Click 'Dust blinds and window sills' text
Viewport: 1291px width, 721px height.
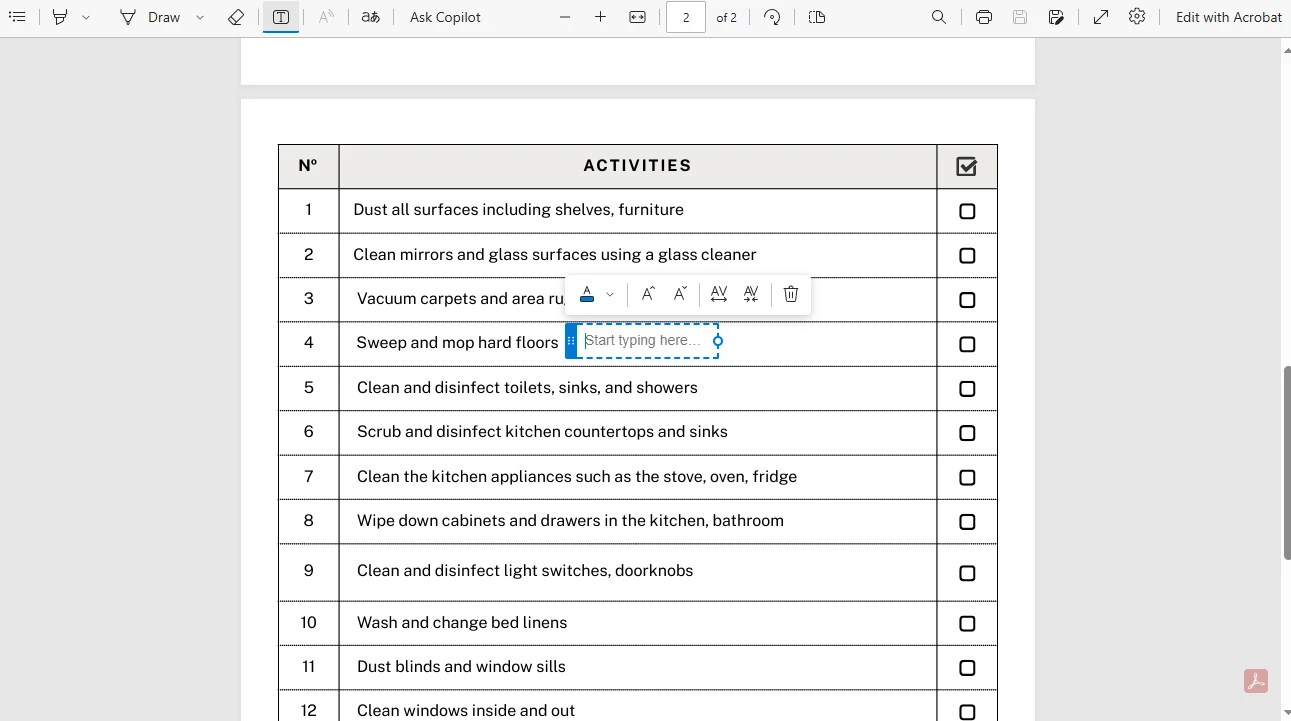point(461,666)
